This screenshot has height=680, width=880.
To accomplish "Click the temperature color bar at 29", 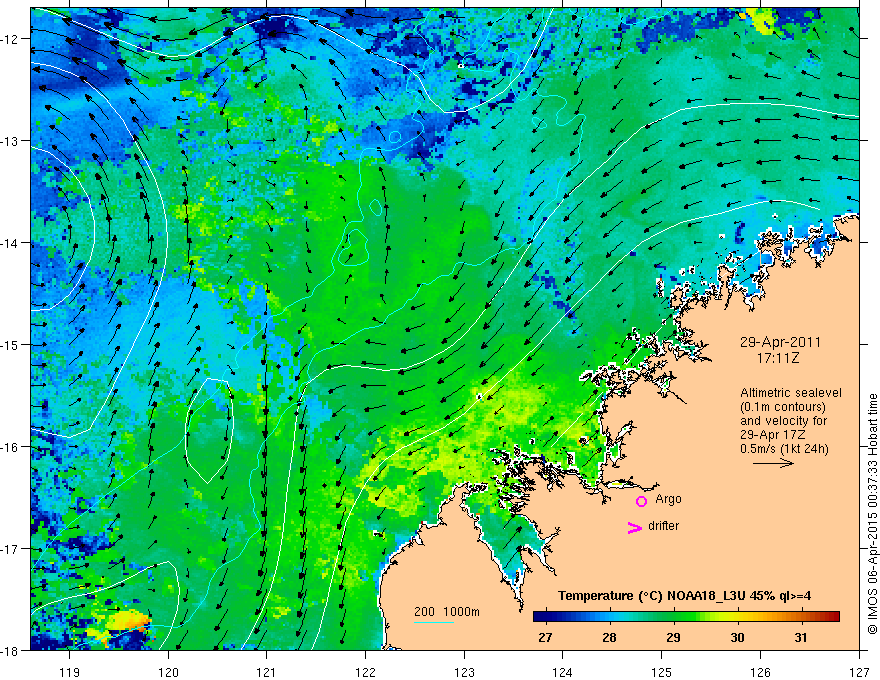I will pos(673,616).
